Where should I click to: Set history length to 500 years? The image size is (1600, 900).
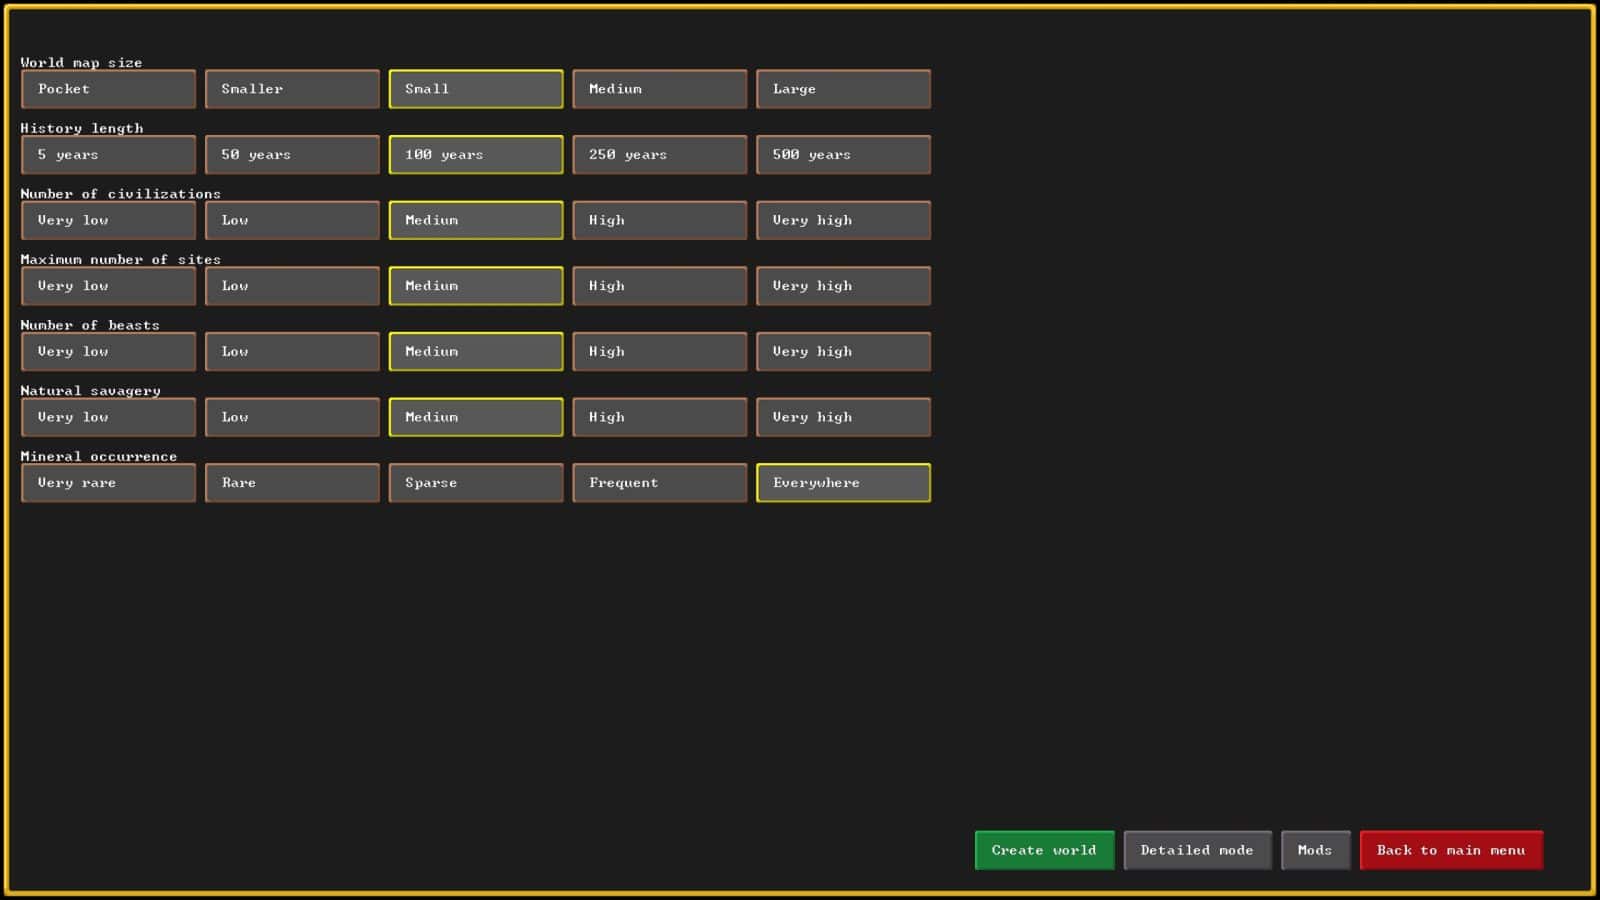coord(843,154)
